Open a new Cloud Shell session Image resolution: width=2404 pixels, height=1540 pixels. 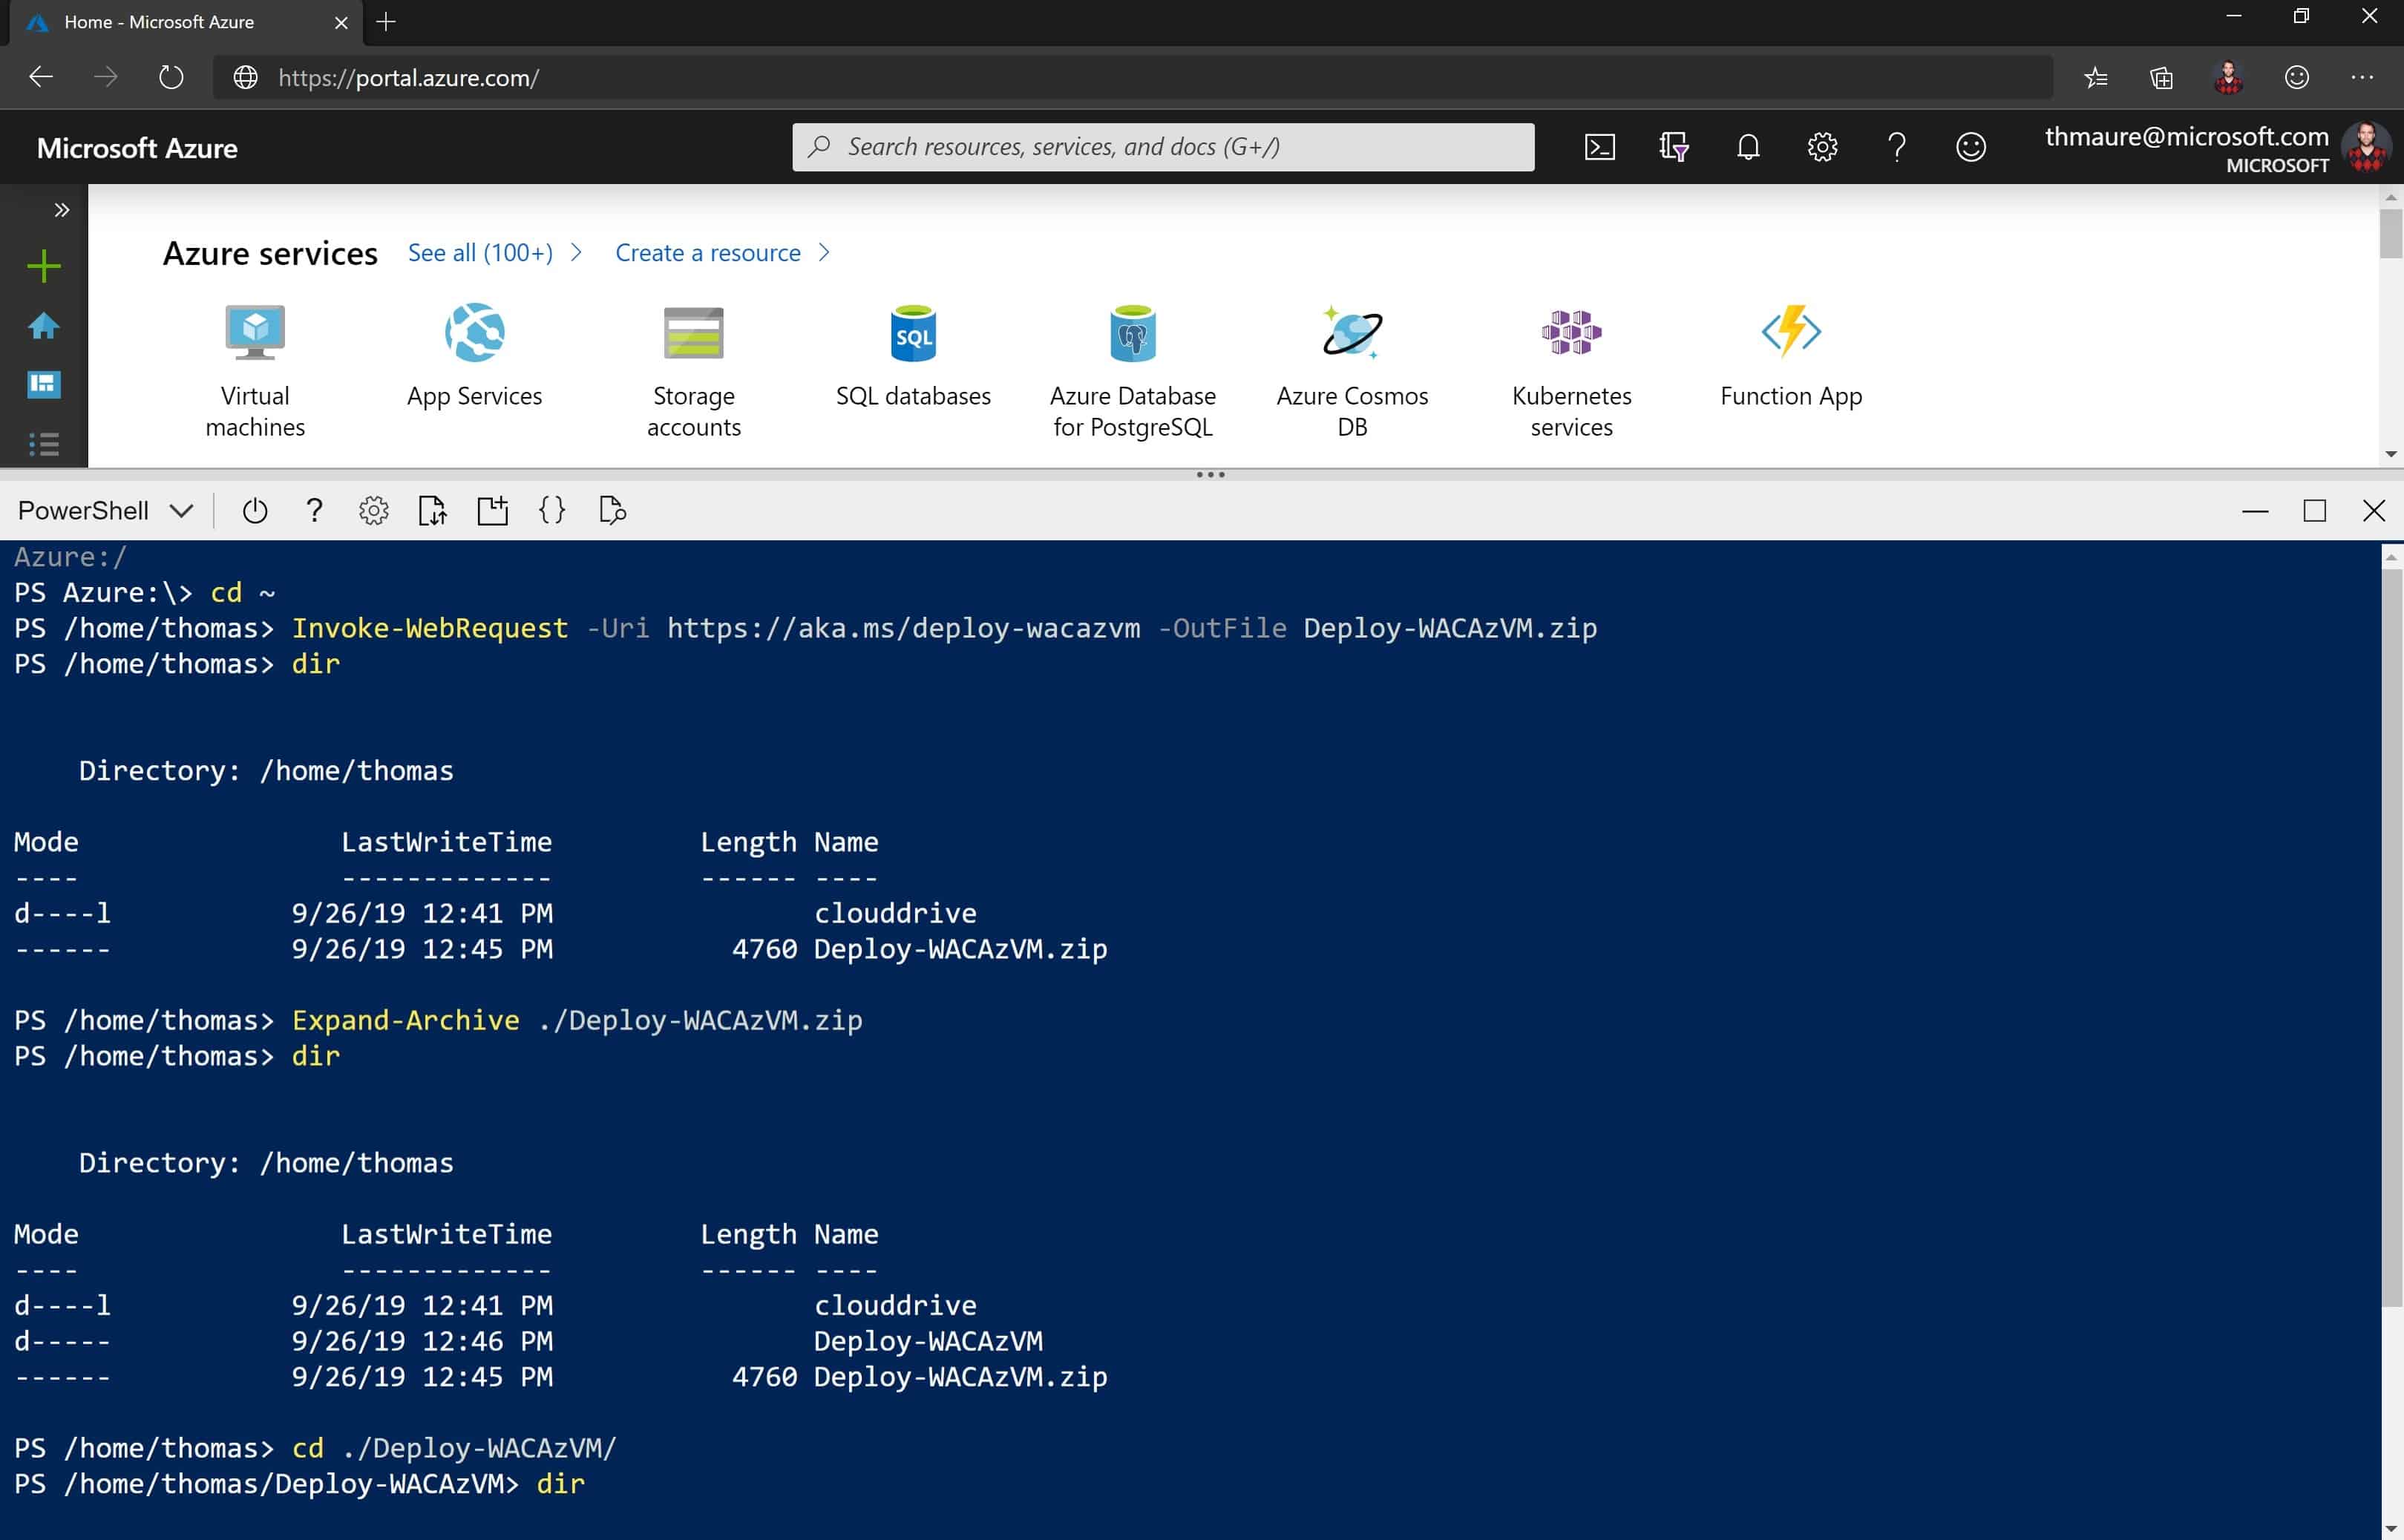coord(492,510)
